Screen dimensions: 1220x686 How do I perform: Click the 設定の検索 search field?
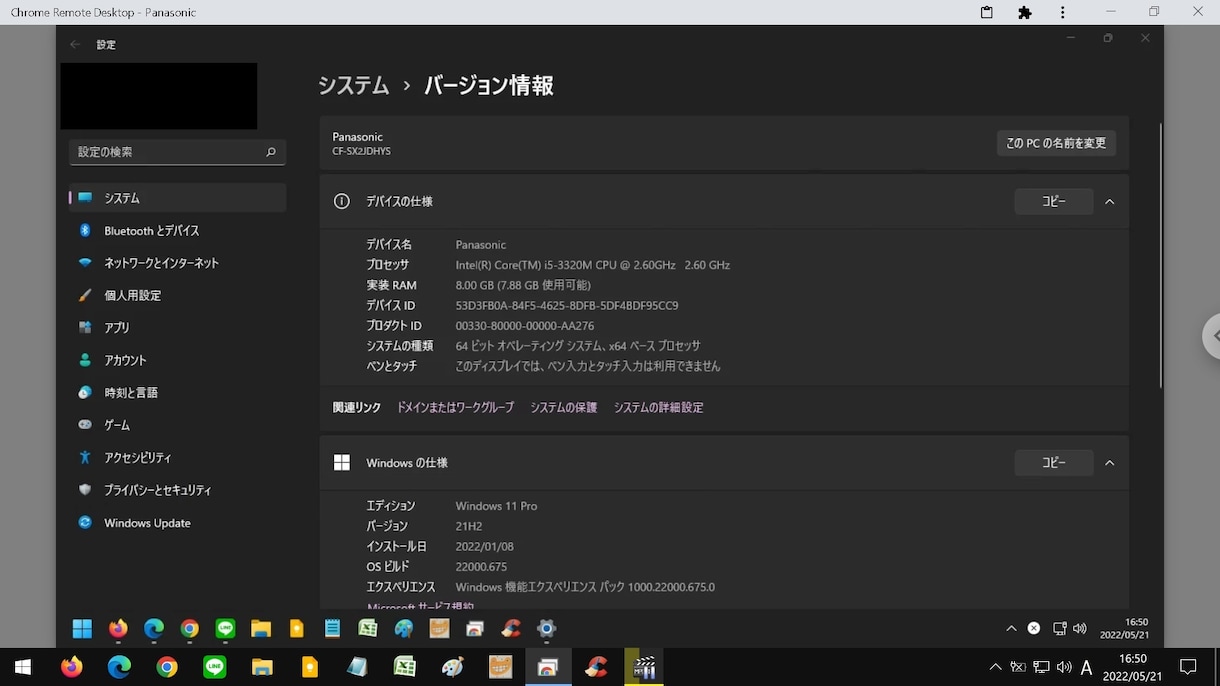(177, 152)
